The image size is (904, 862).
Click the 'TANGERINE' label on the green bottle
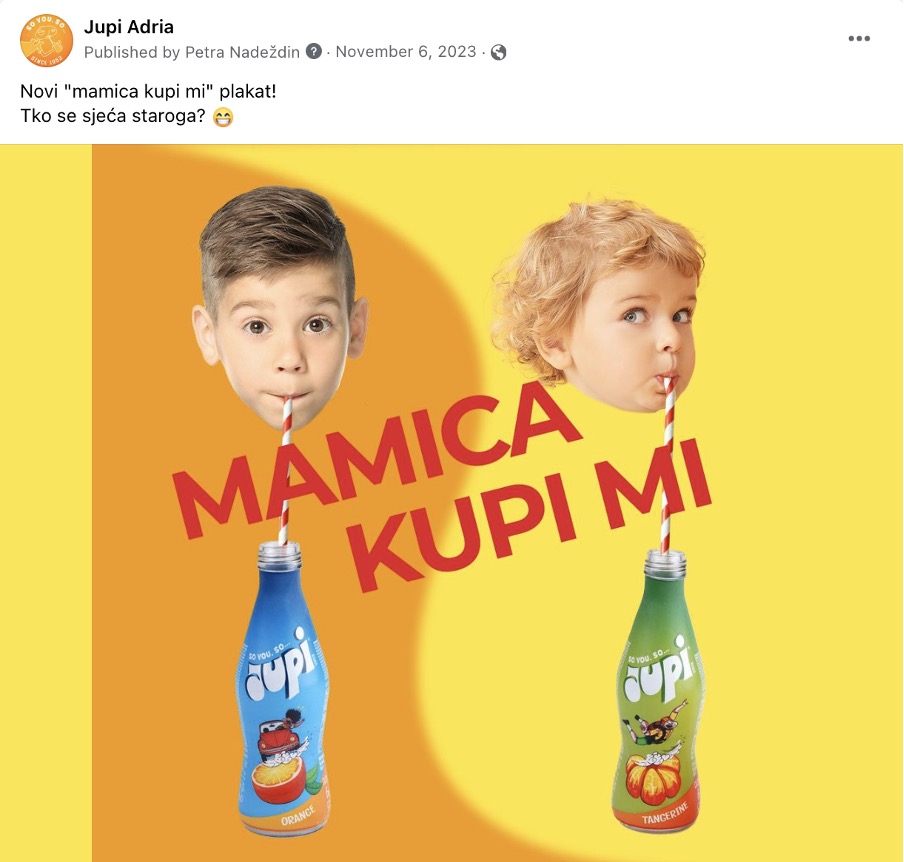coord(665,813)
